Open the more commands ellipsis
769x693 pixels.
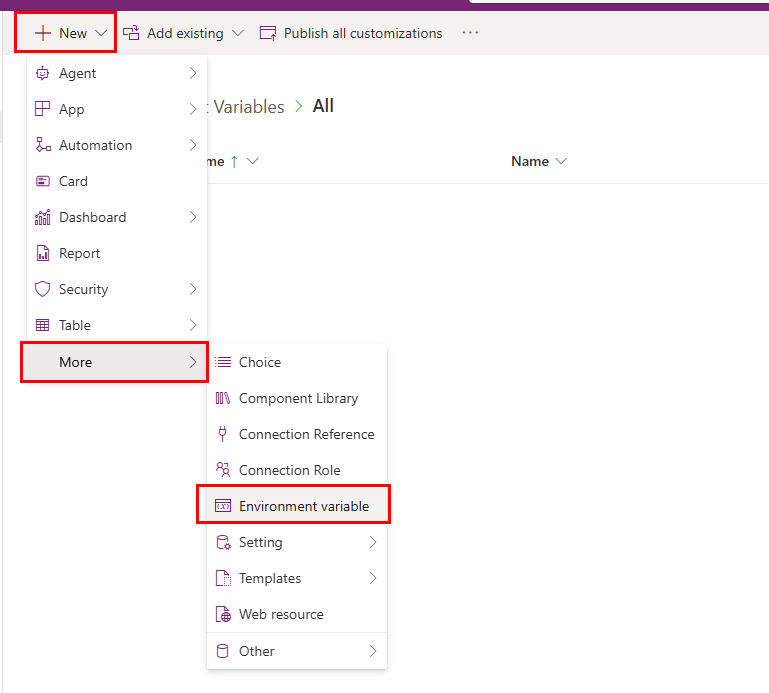[470, 33]
